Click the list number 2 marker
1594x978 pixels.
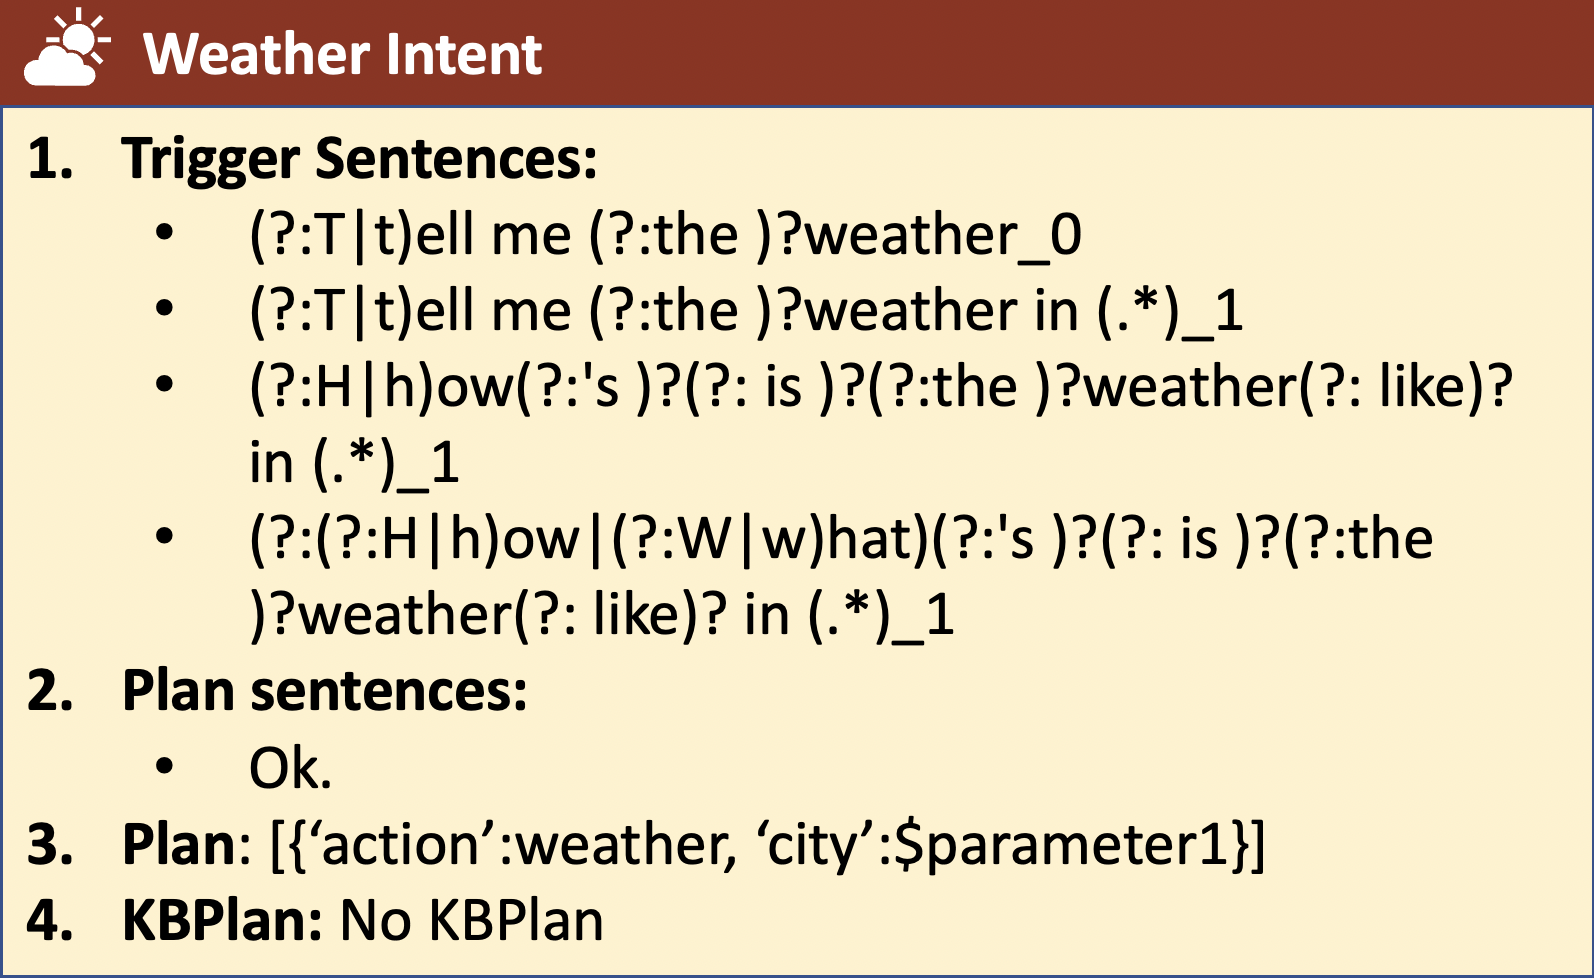(50, 691)
